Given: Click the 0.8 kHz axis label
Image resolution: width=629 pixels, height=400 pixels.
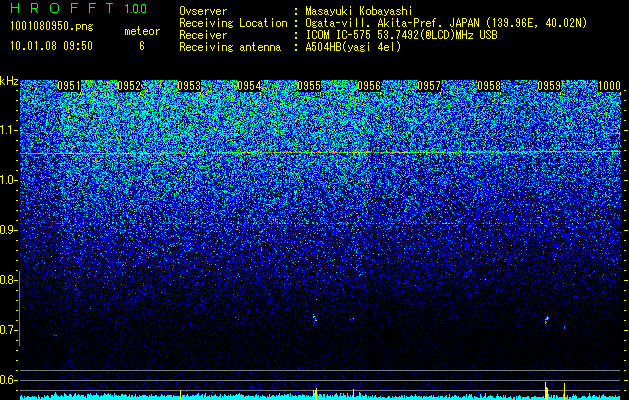Looking at the screenshot, I should (x=8, y=280).
